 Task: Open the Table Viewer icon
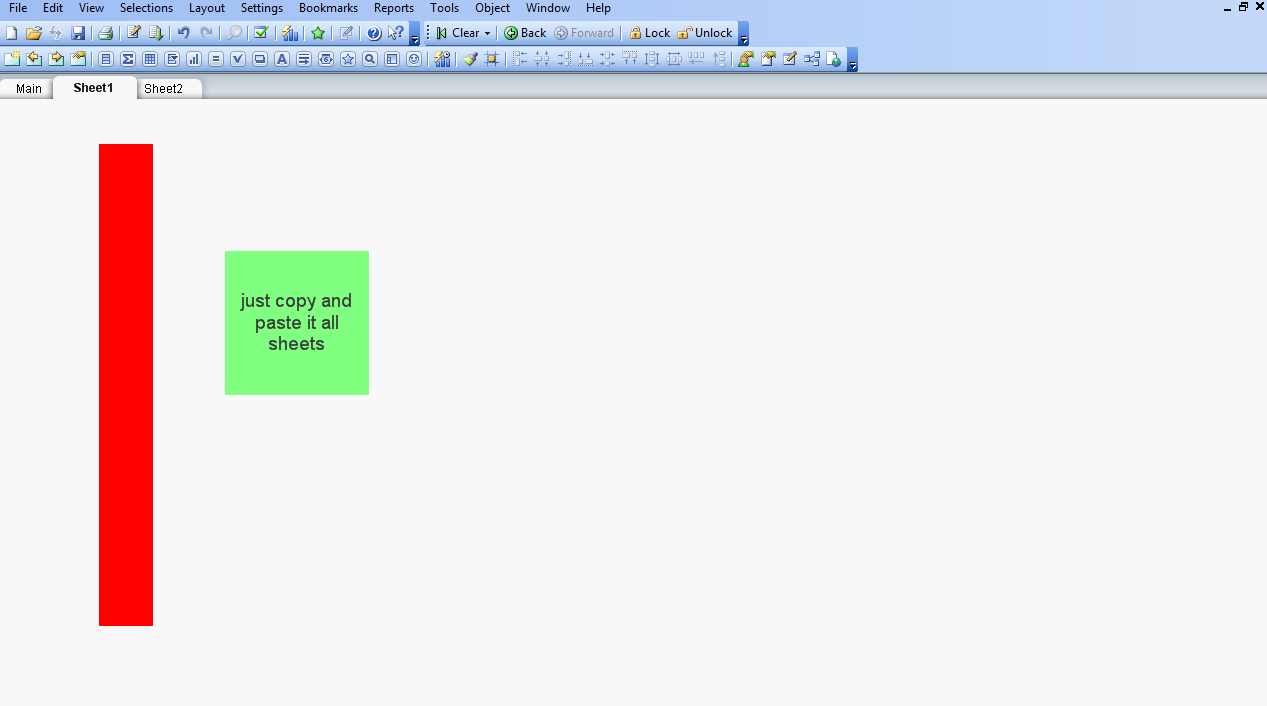pos(811,59)
